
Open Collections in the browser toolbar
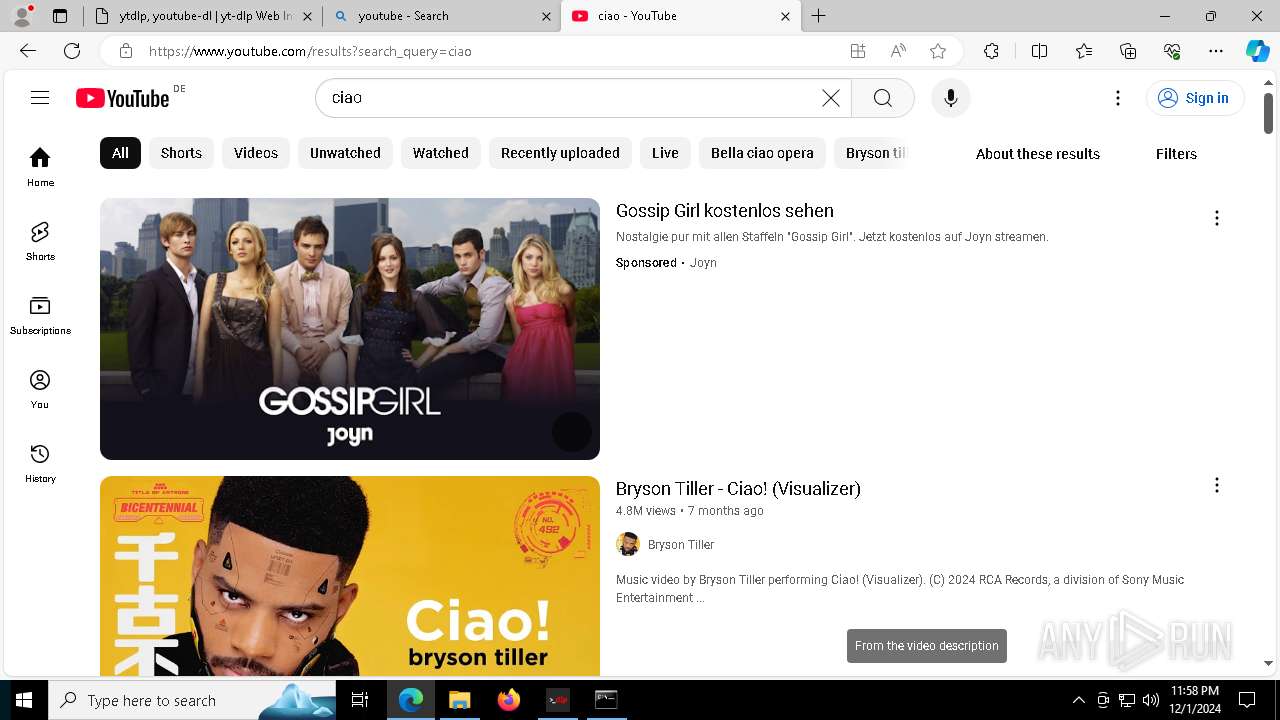point(1128,51)
